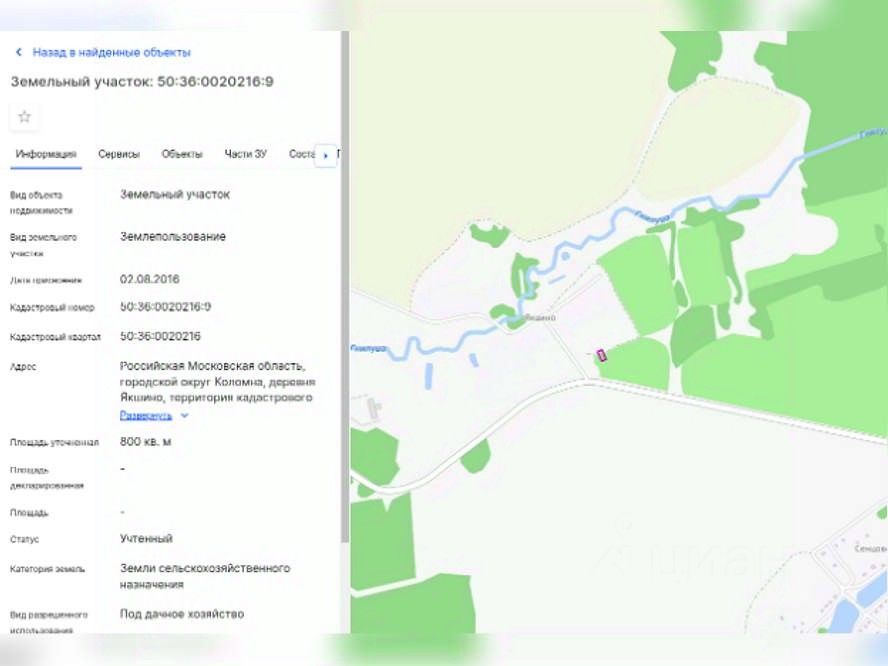Click the Площадь уточненная label
Image resolution: width=888 pixels, height=666 pixels.
click(54, 442)
